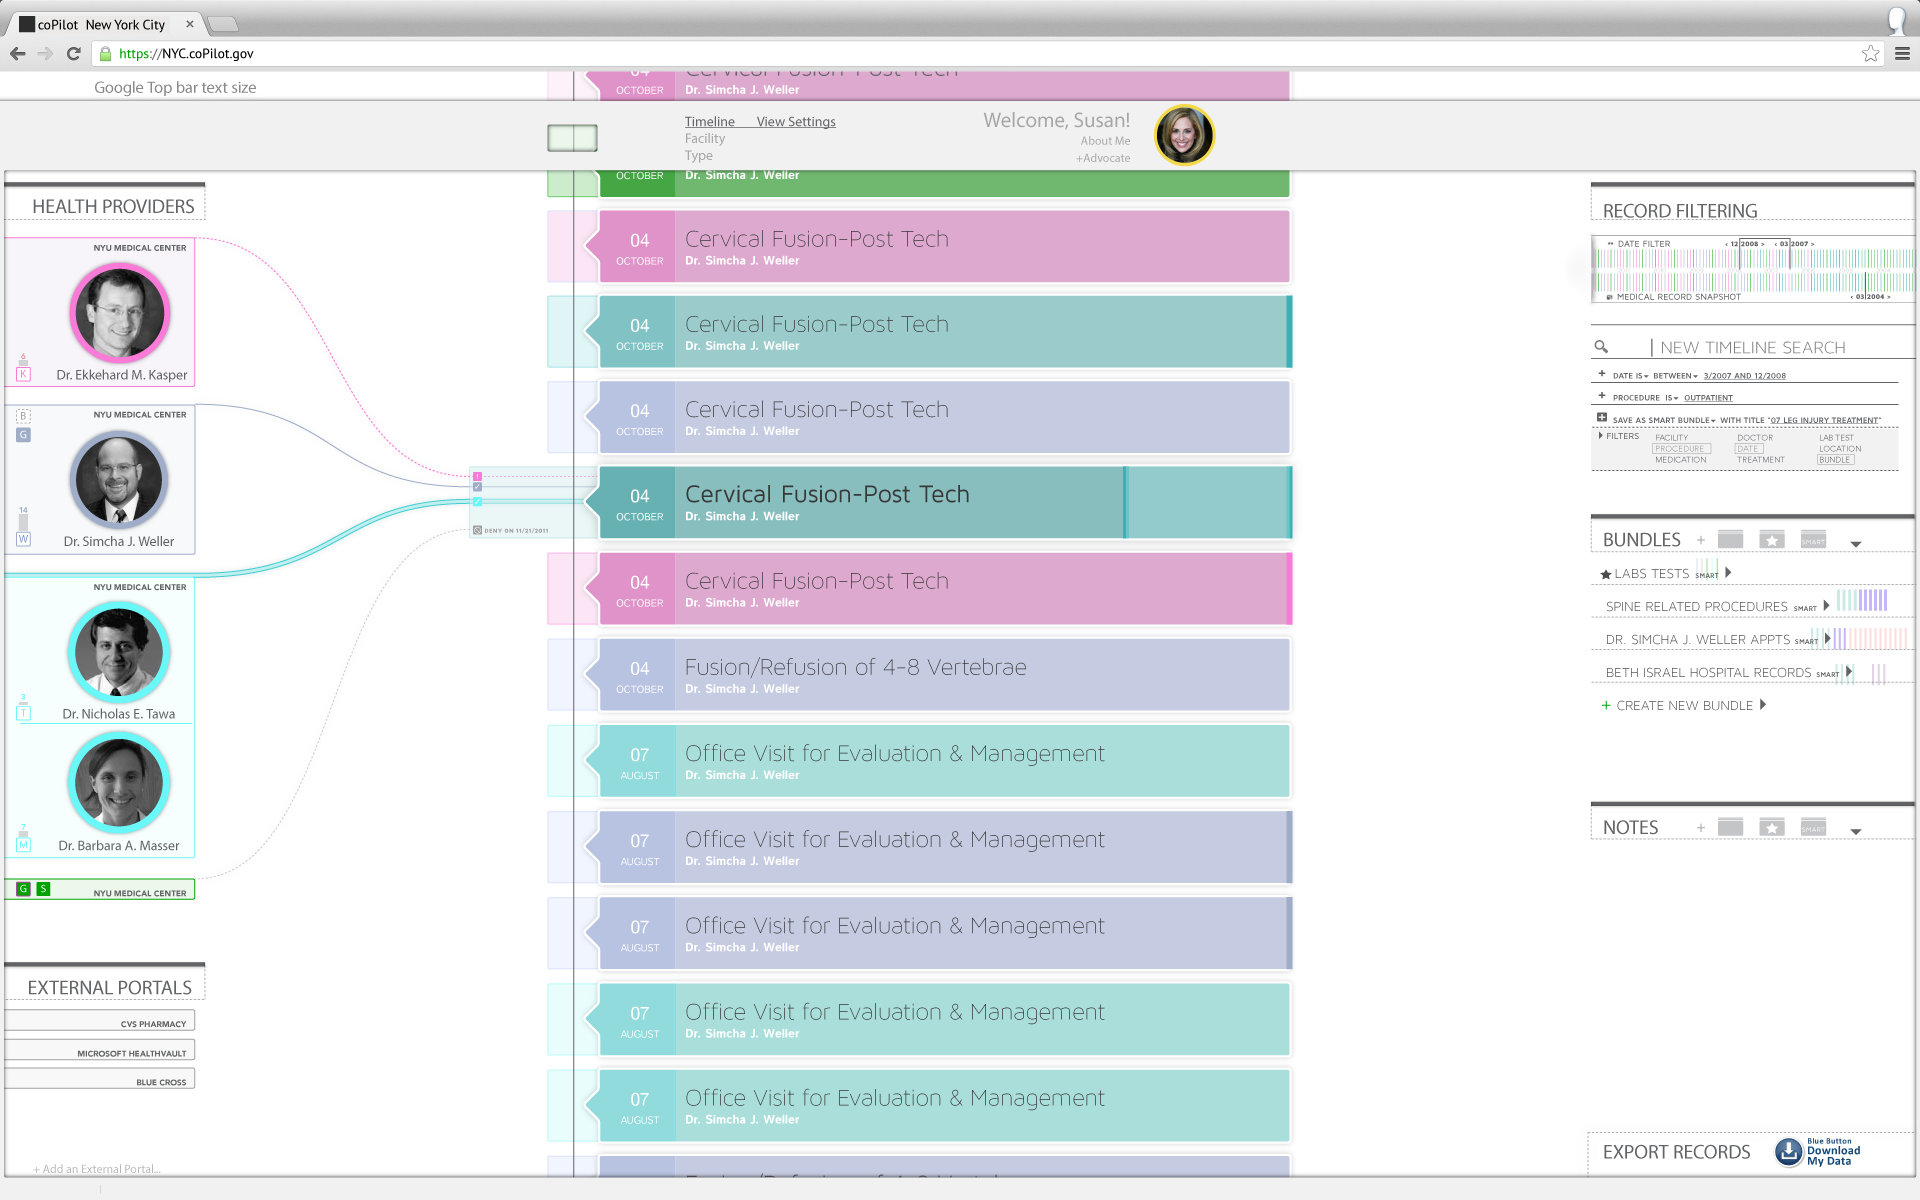Select the Smart filter icon in Bundles
The height and width of the screenshot is (1200, 1920).
tap(1813, 540)
